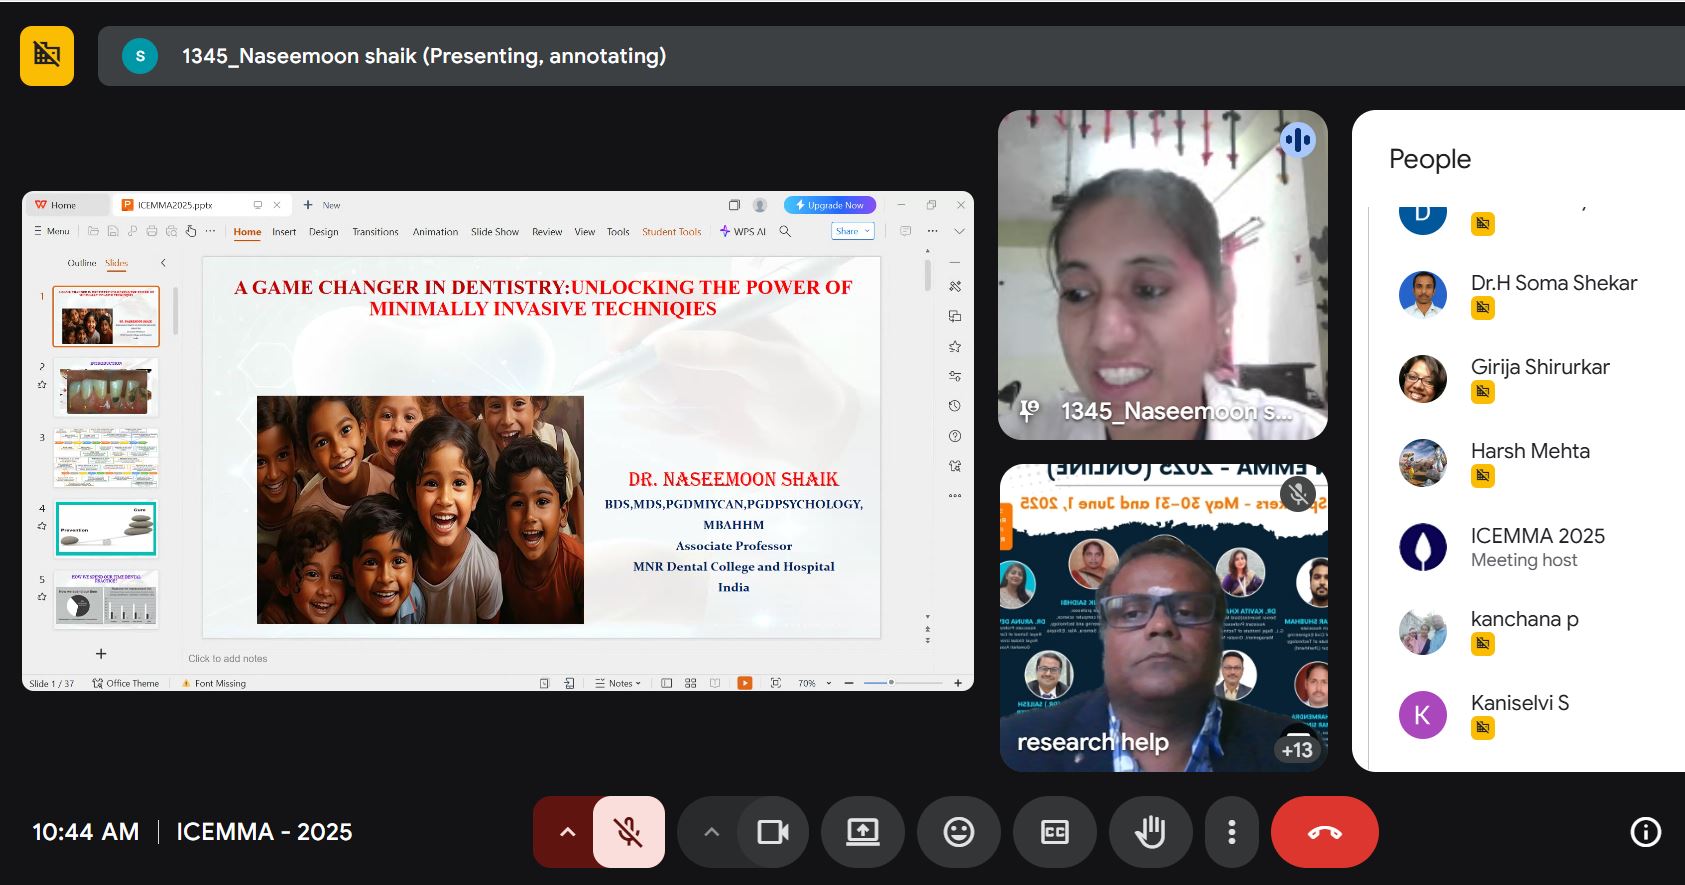Switch to Outline view in WPS slide panel

coord(82,263)
